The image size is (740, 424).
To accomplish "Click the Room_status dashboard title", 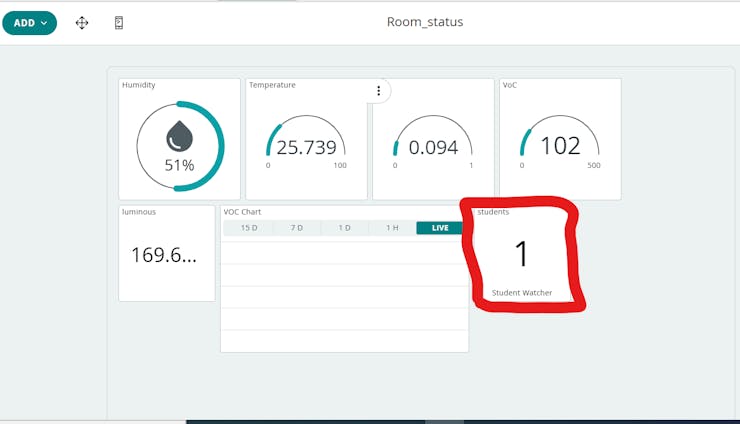I will pos(425,22).
